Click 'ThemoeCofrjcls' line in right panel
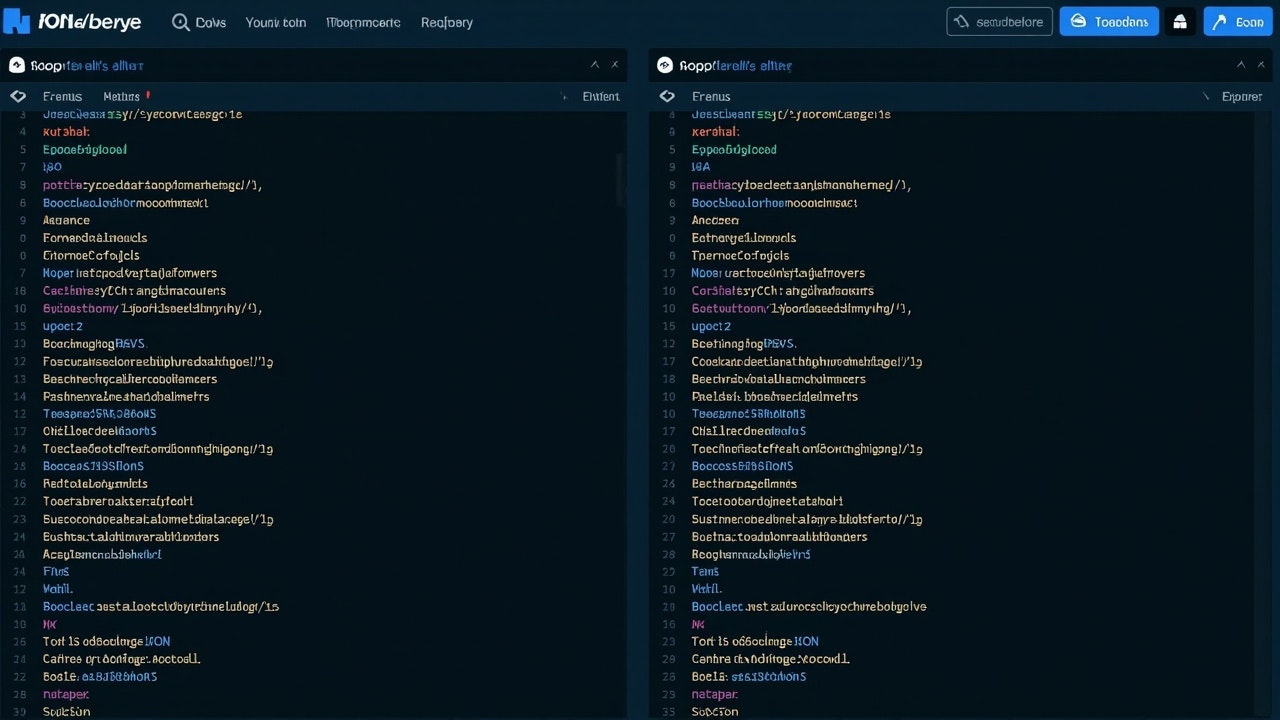This screenshot has width=1280, height=720. (740, 256)
